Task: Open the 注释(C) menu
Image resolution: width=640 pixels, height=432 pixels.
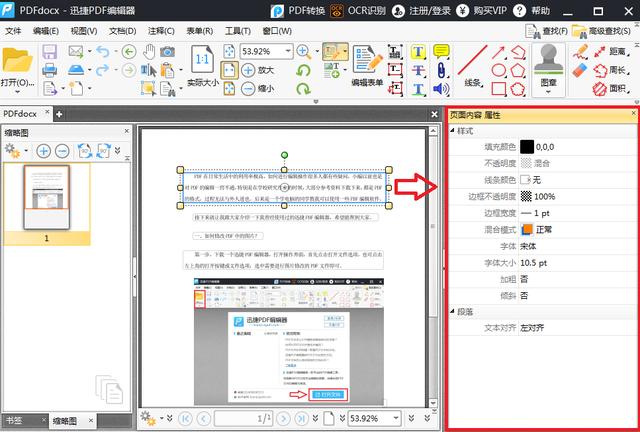Action: pyautogui.click(x=161, y=31)
